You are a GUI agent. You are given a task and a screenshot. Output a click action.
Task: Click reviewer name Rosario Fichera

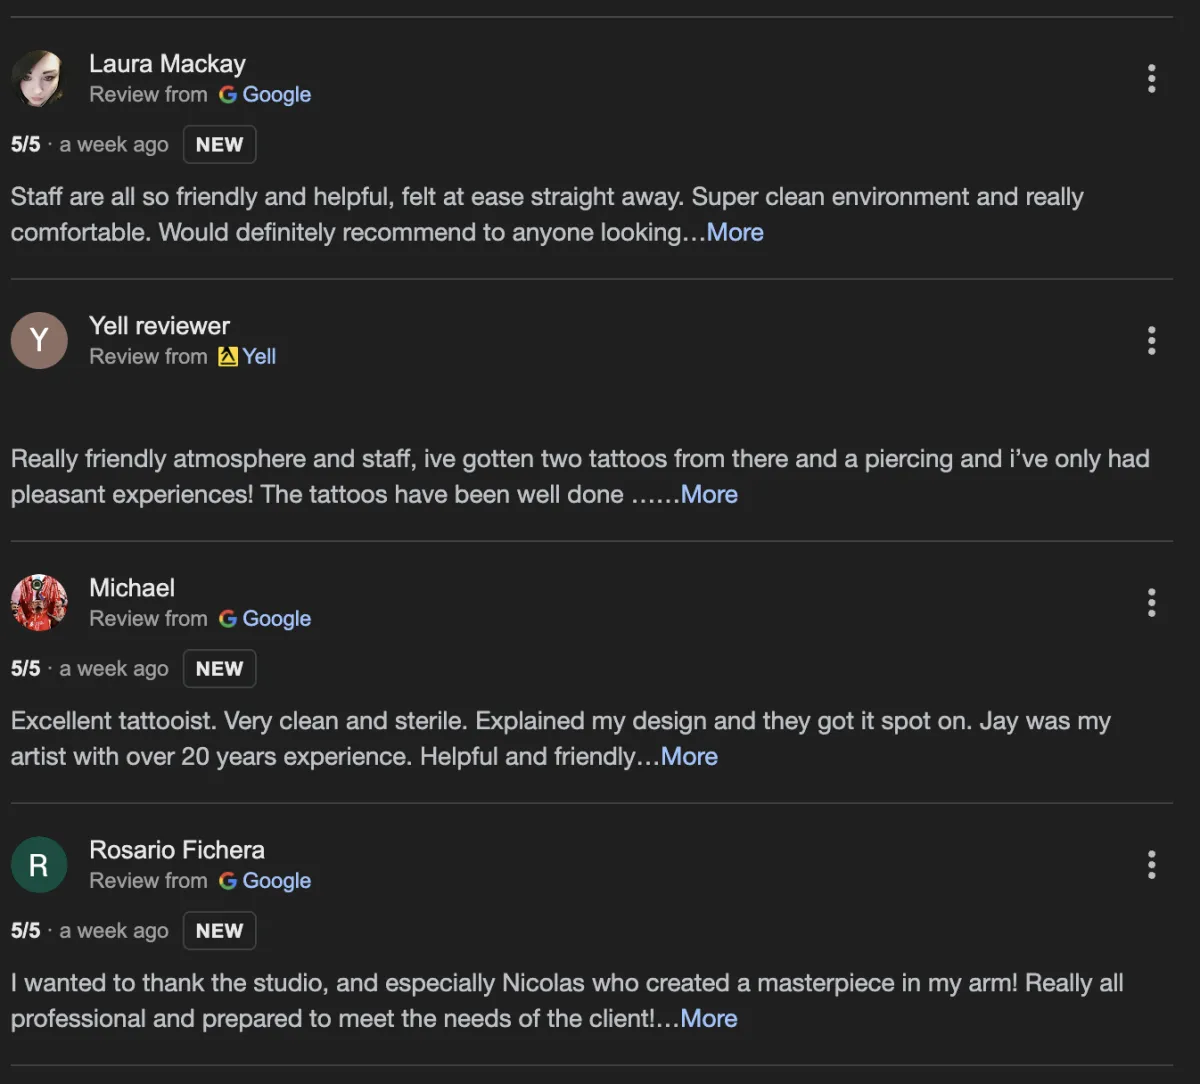[x=177, y=849]
